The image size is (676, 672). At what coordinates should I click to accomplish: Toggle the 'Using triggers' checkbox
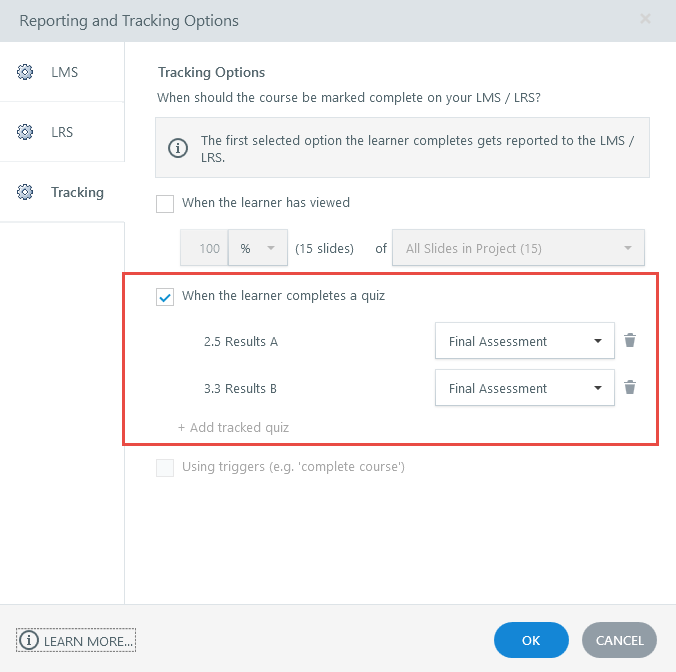click(x=165, y=467)
